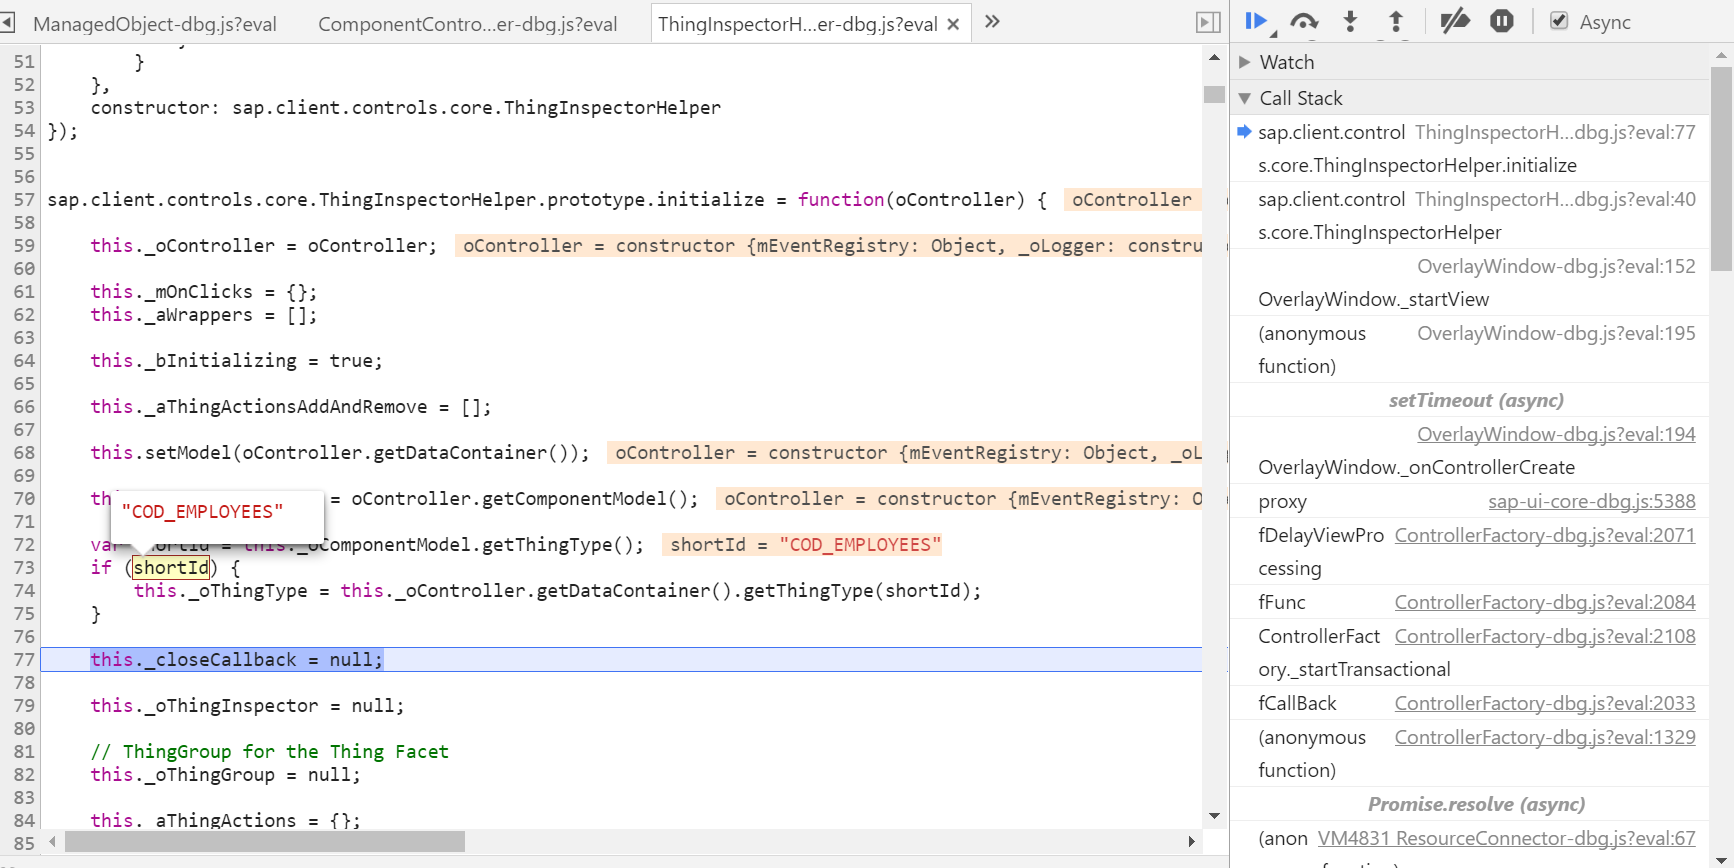1734x868 pixels.
Task: Click the Call Stack panel scrollbar thumb
Action: 1721,168
